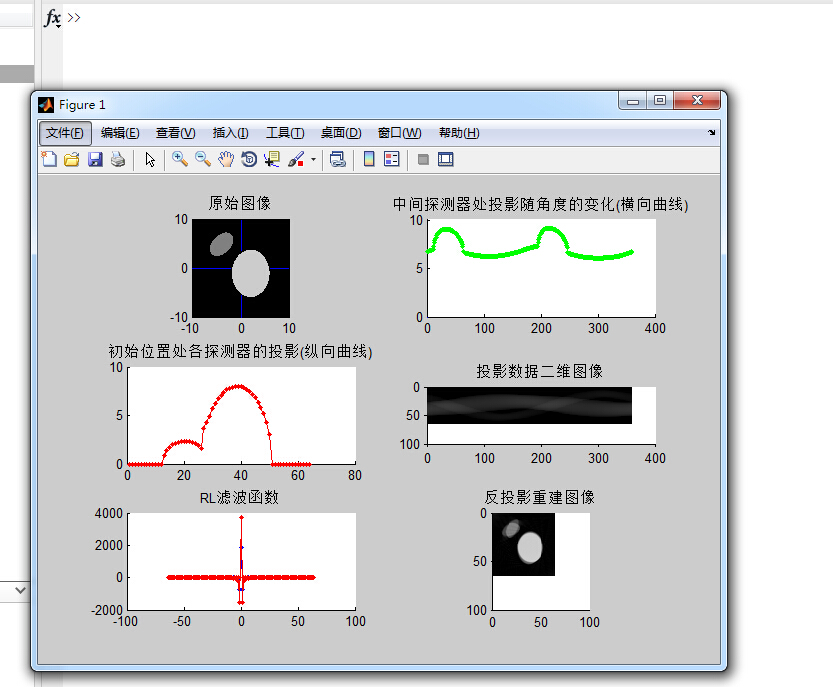Open the 工具(T) menu
The width and height of the screenshot is (833, 687).
pyautogui.click(x=285, y=133)
